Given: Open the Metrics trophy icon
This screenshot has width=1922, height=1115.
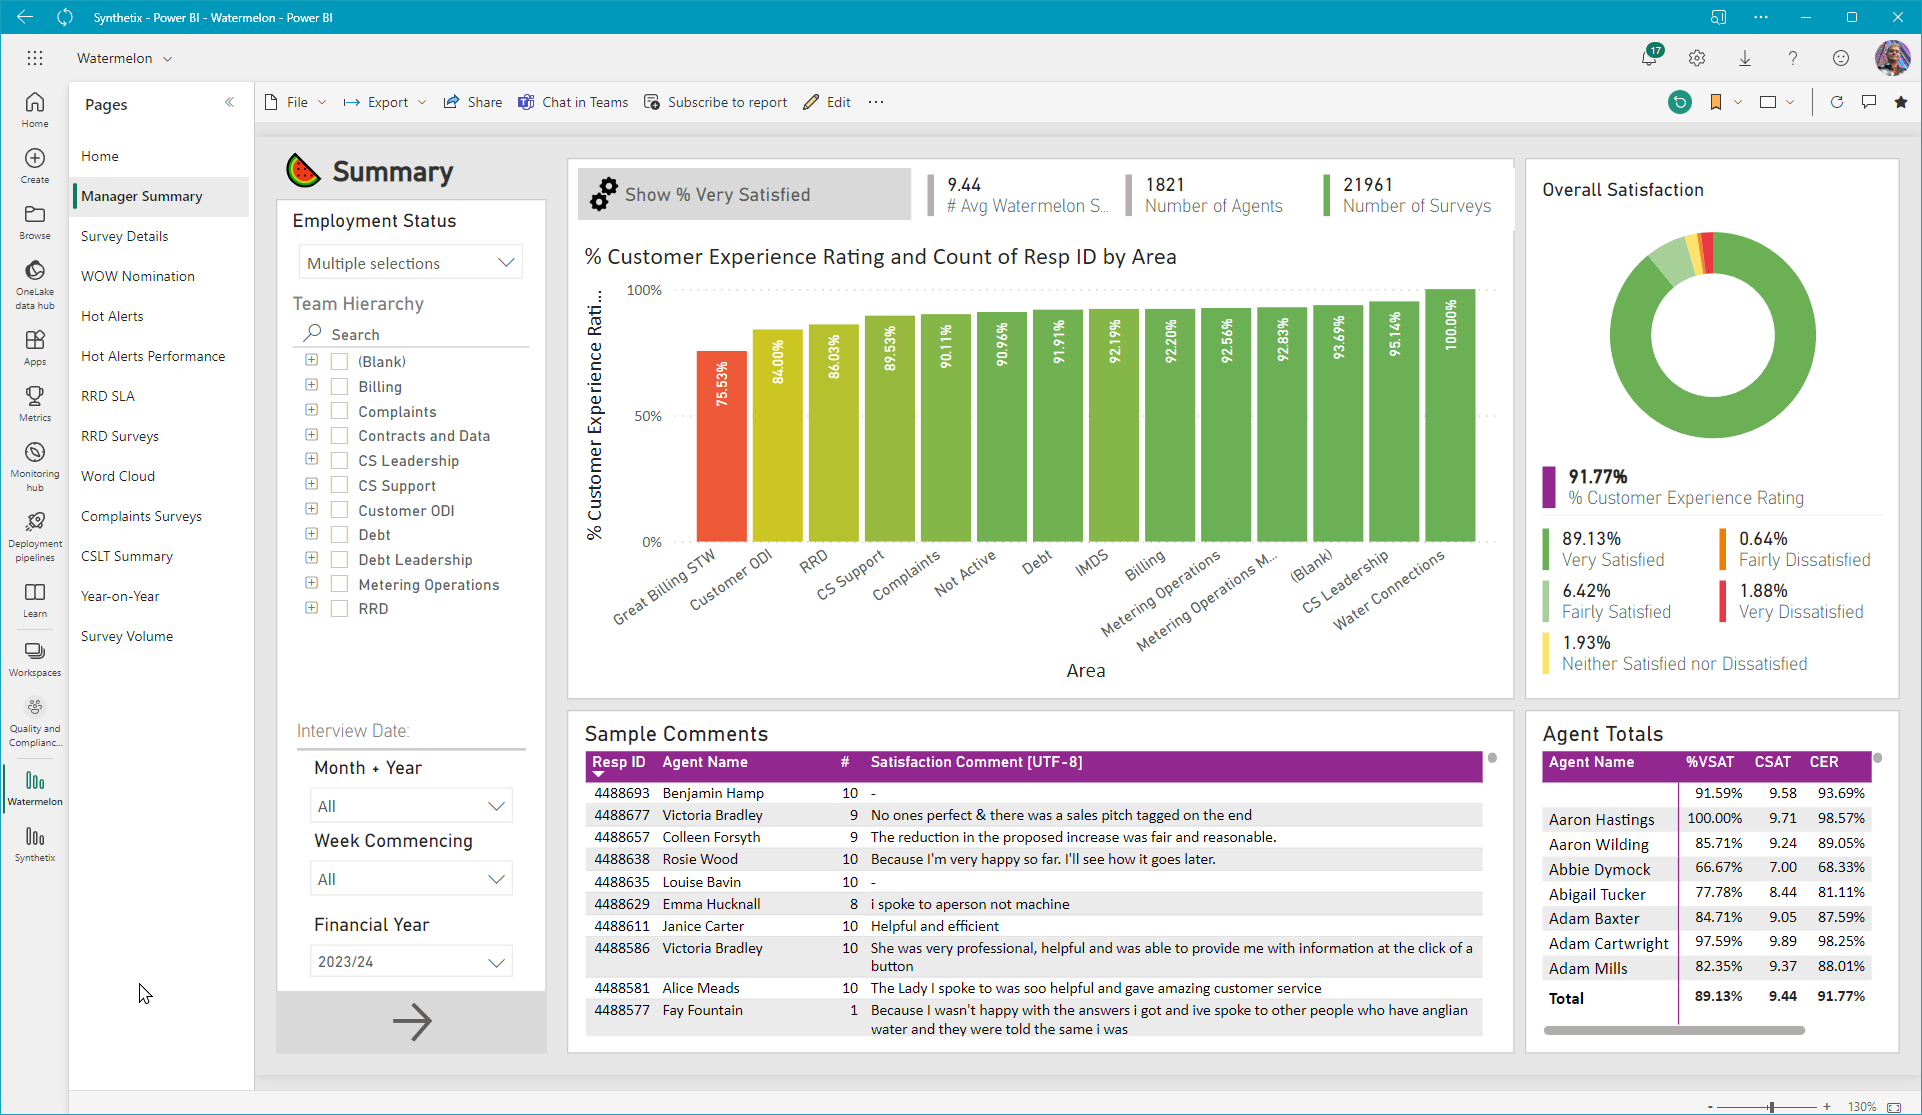Looking at the screenshot, I should 35,396.
